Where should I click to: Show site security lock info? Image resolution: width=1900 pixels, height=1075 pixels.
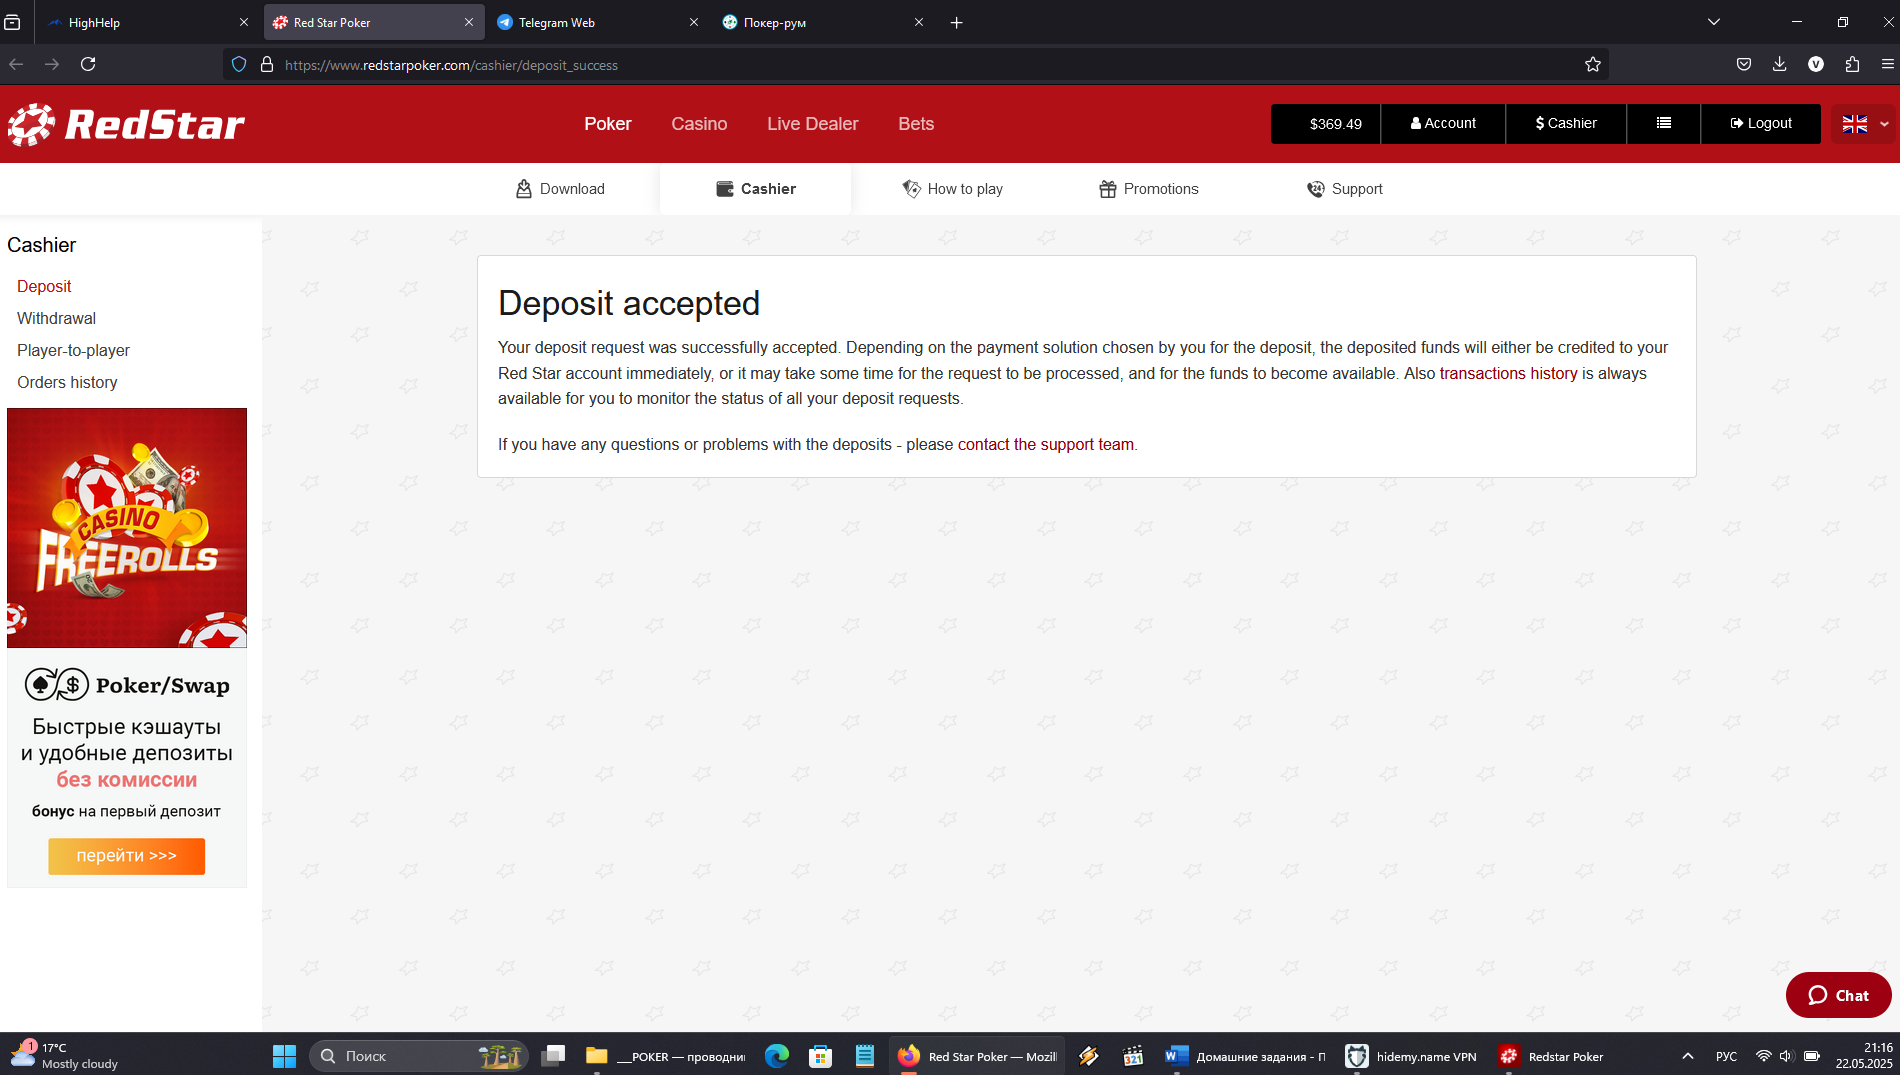(267, 64)
